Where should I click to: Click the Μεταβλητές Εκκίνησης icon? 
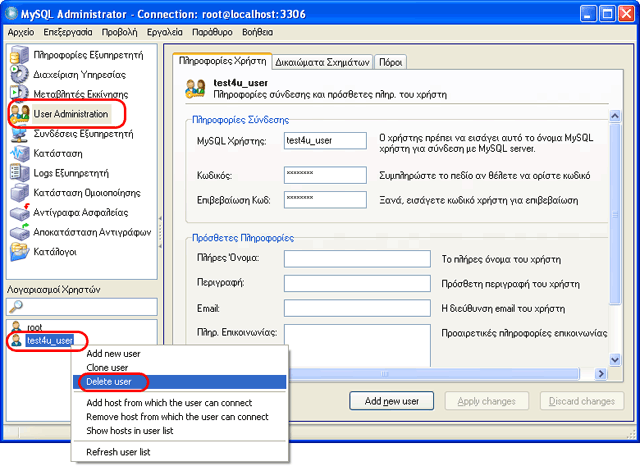[x=19, y=94]
